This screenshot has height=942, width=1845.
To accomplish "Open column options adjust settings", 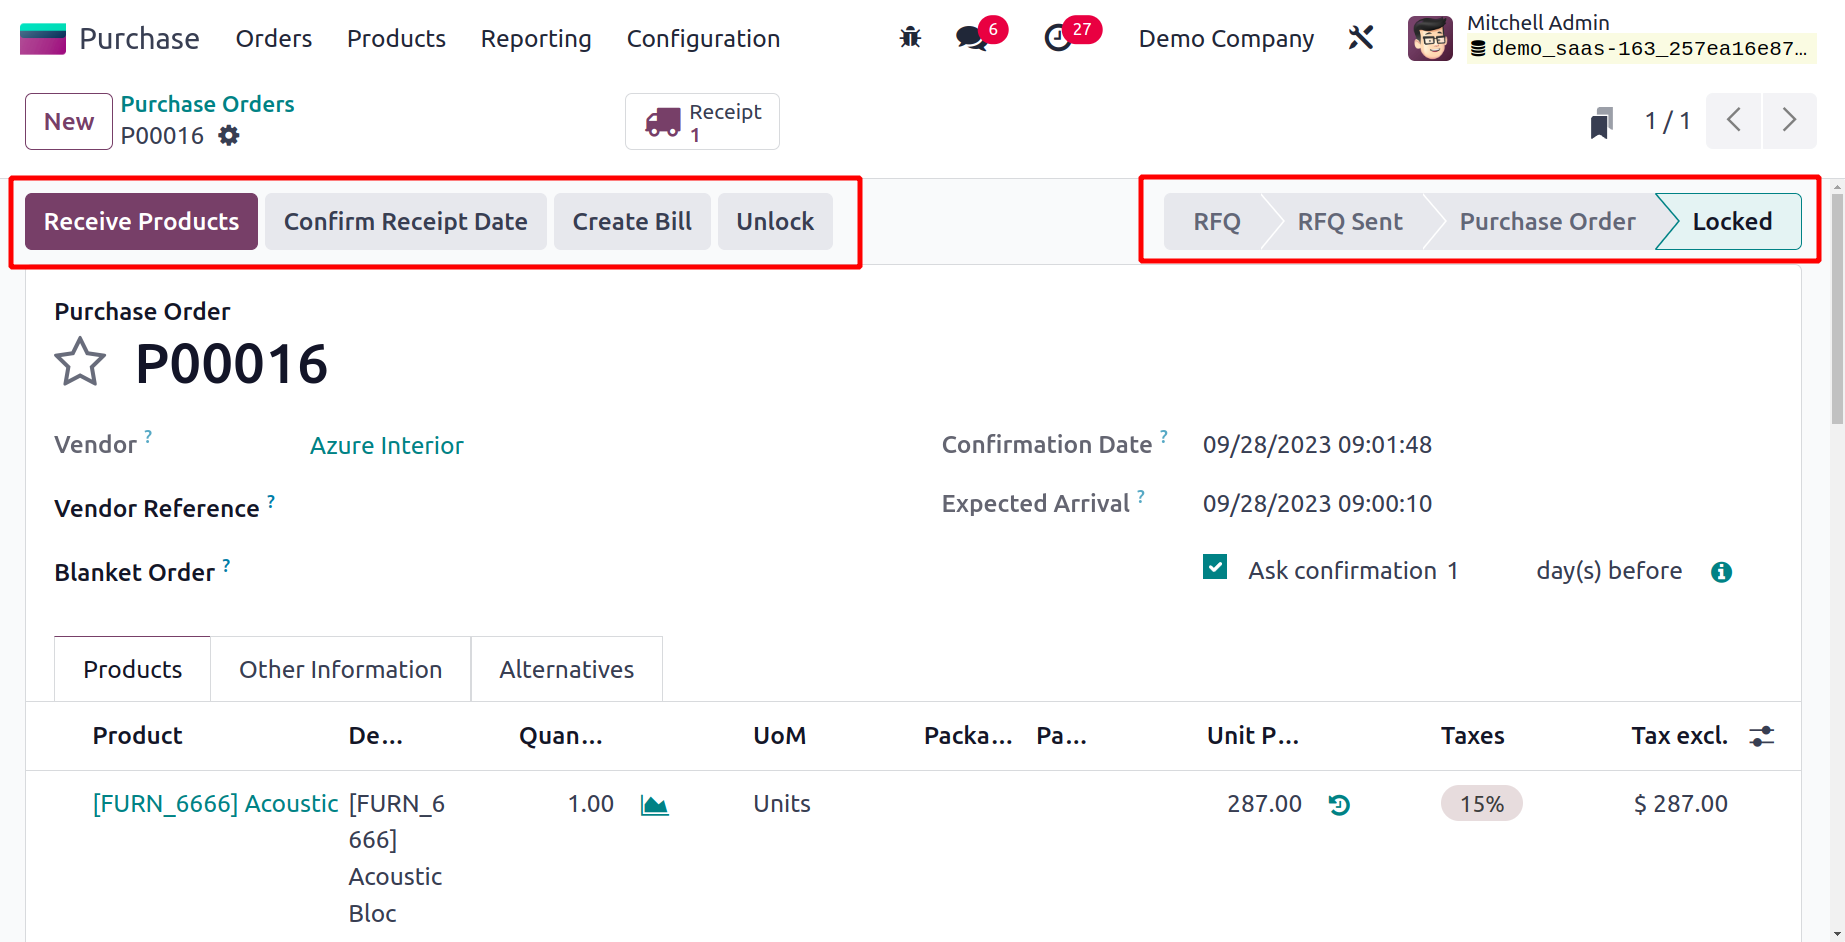I will coord(1762,737).
